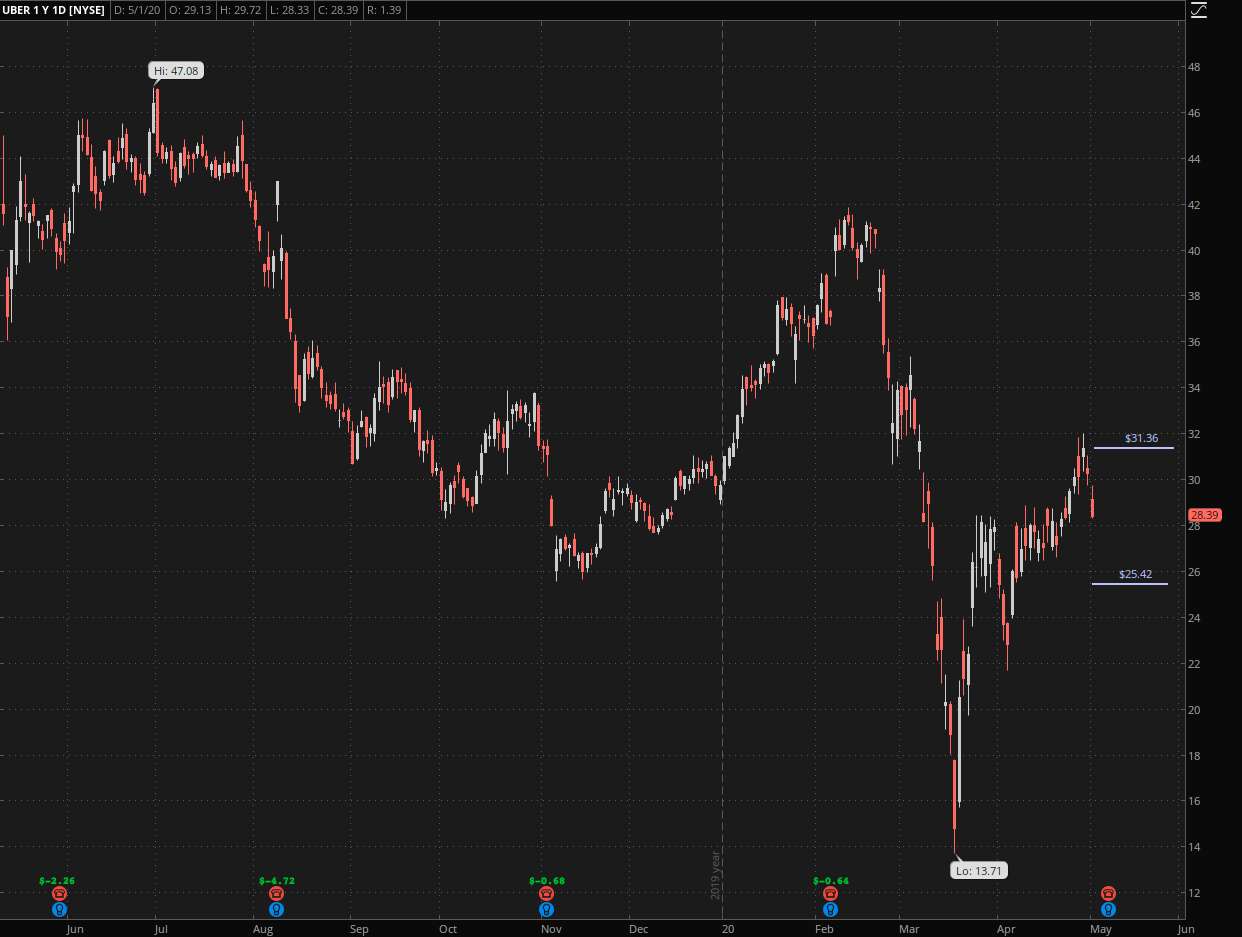
Task: Click the Oct label on the time axis
Action: [x=447, y=929]
